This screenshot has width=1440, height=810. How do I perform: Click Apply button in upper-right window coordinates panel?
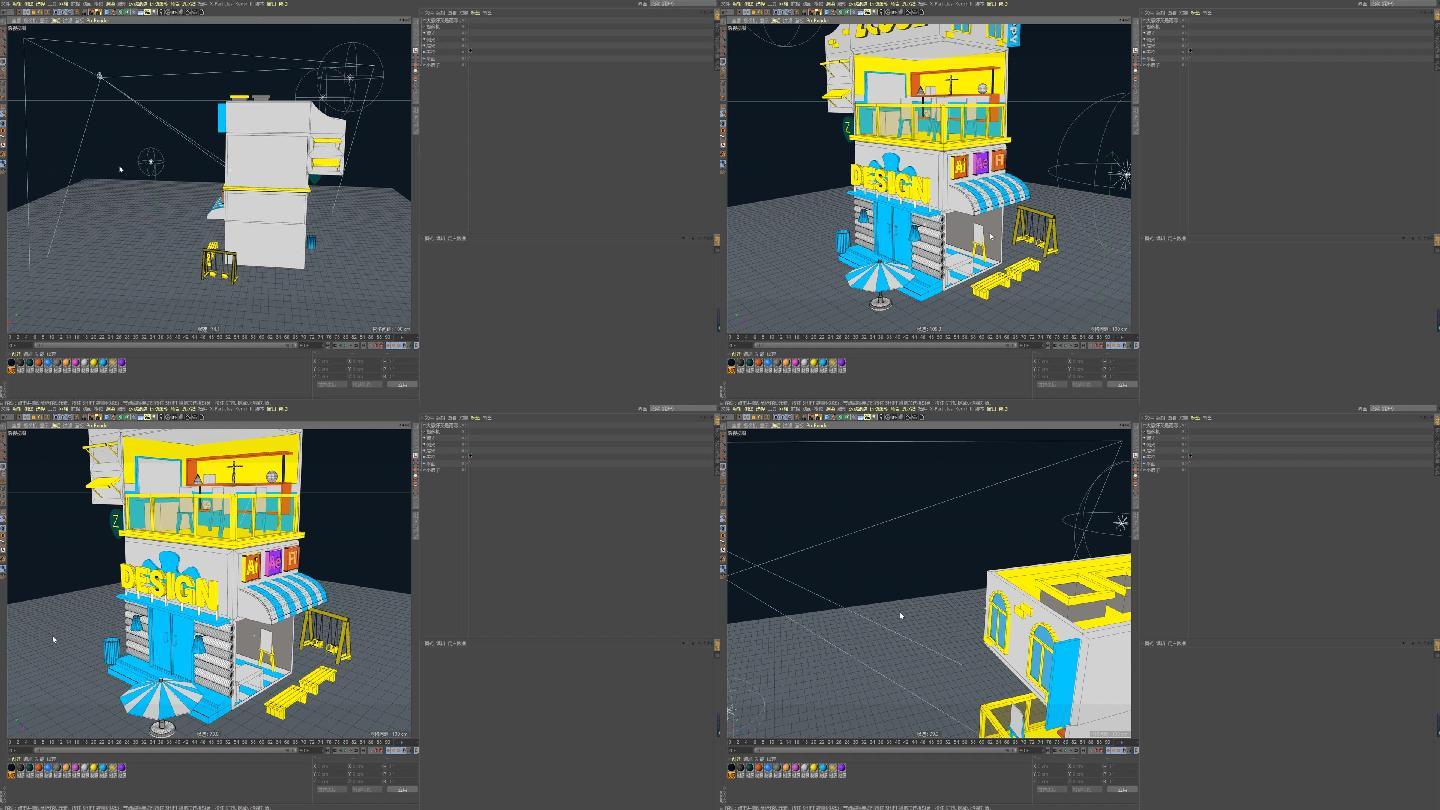[1122, 384]
